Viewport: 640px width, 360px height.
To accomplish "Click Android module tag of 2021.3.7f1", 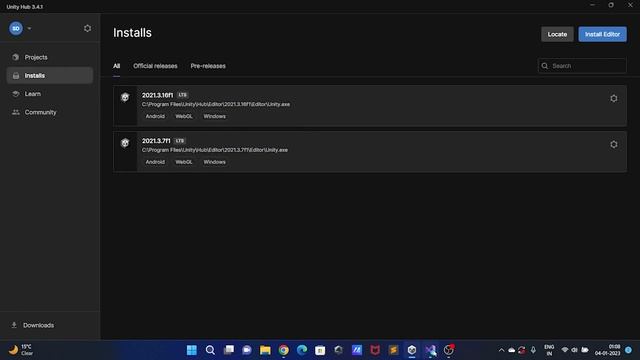I will 155,162.
